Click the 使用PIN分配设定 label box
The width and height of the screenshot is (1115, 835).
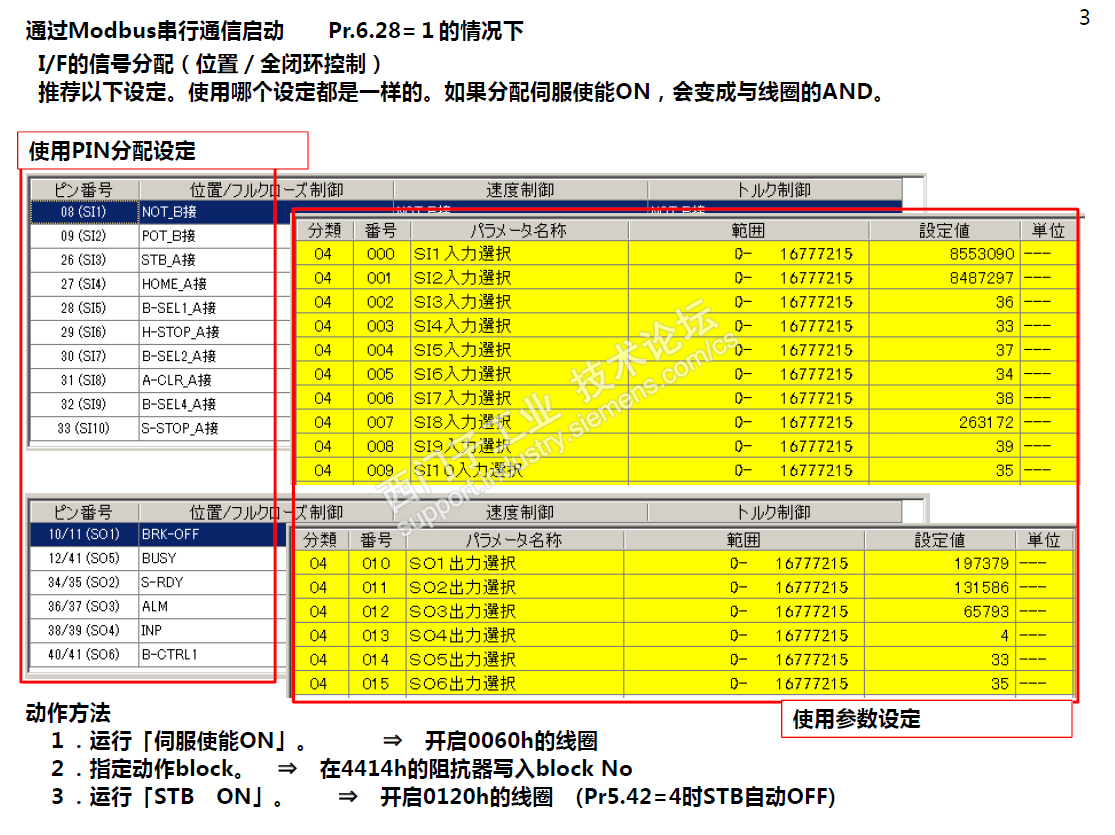[x=163, y=151]
